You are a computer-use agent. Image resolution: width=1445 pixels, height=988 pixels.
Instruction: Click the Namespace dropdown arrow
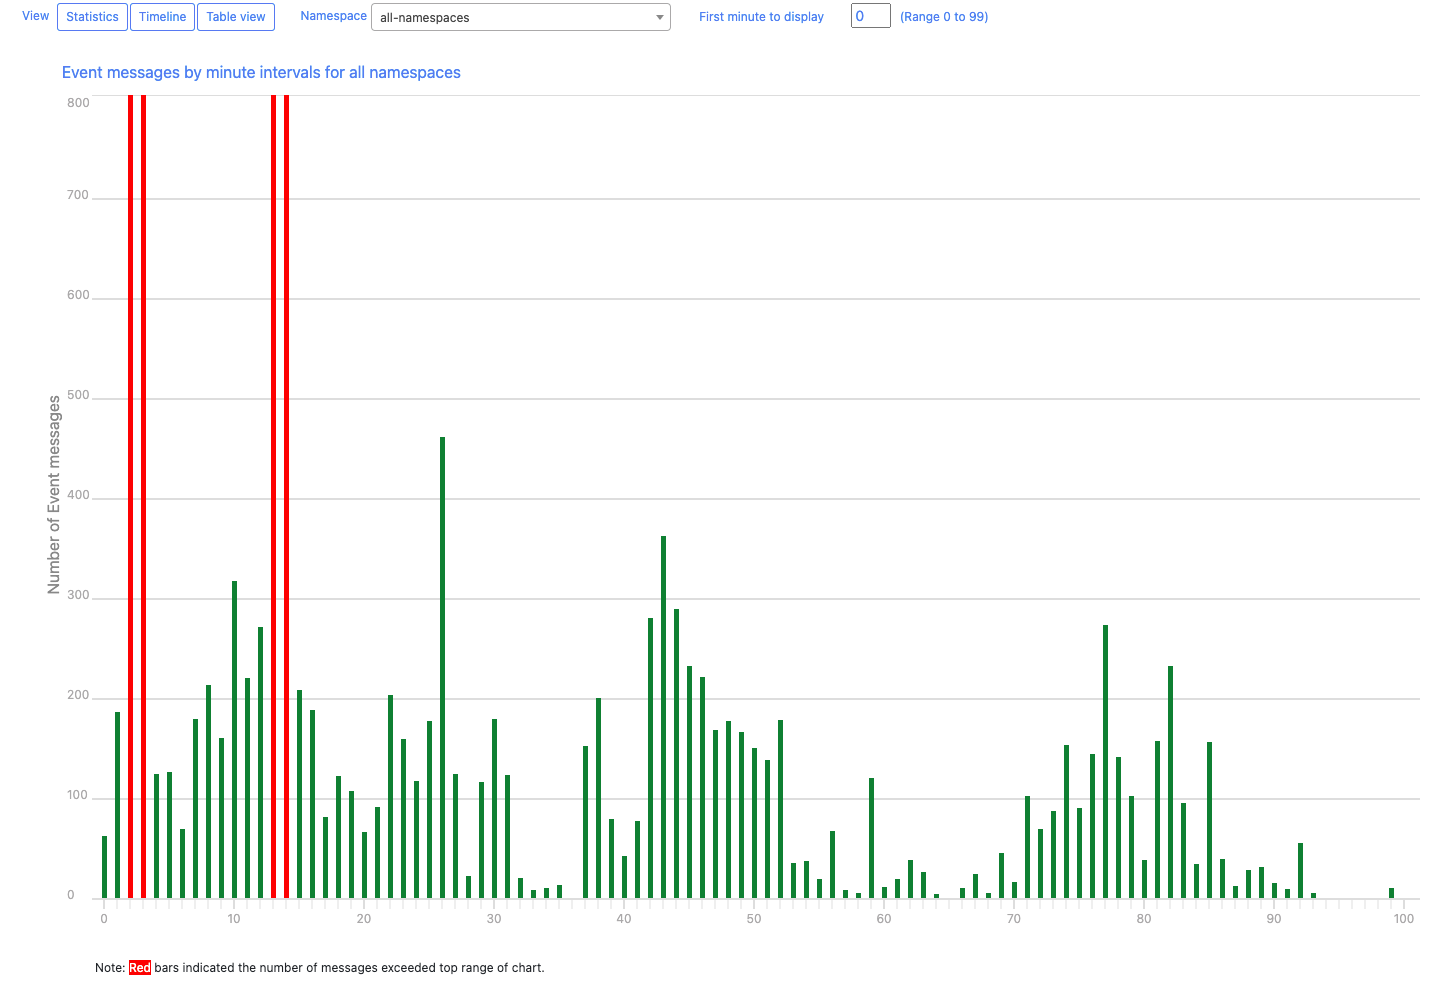coord(660,17)
